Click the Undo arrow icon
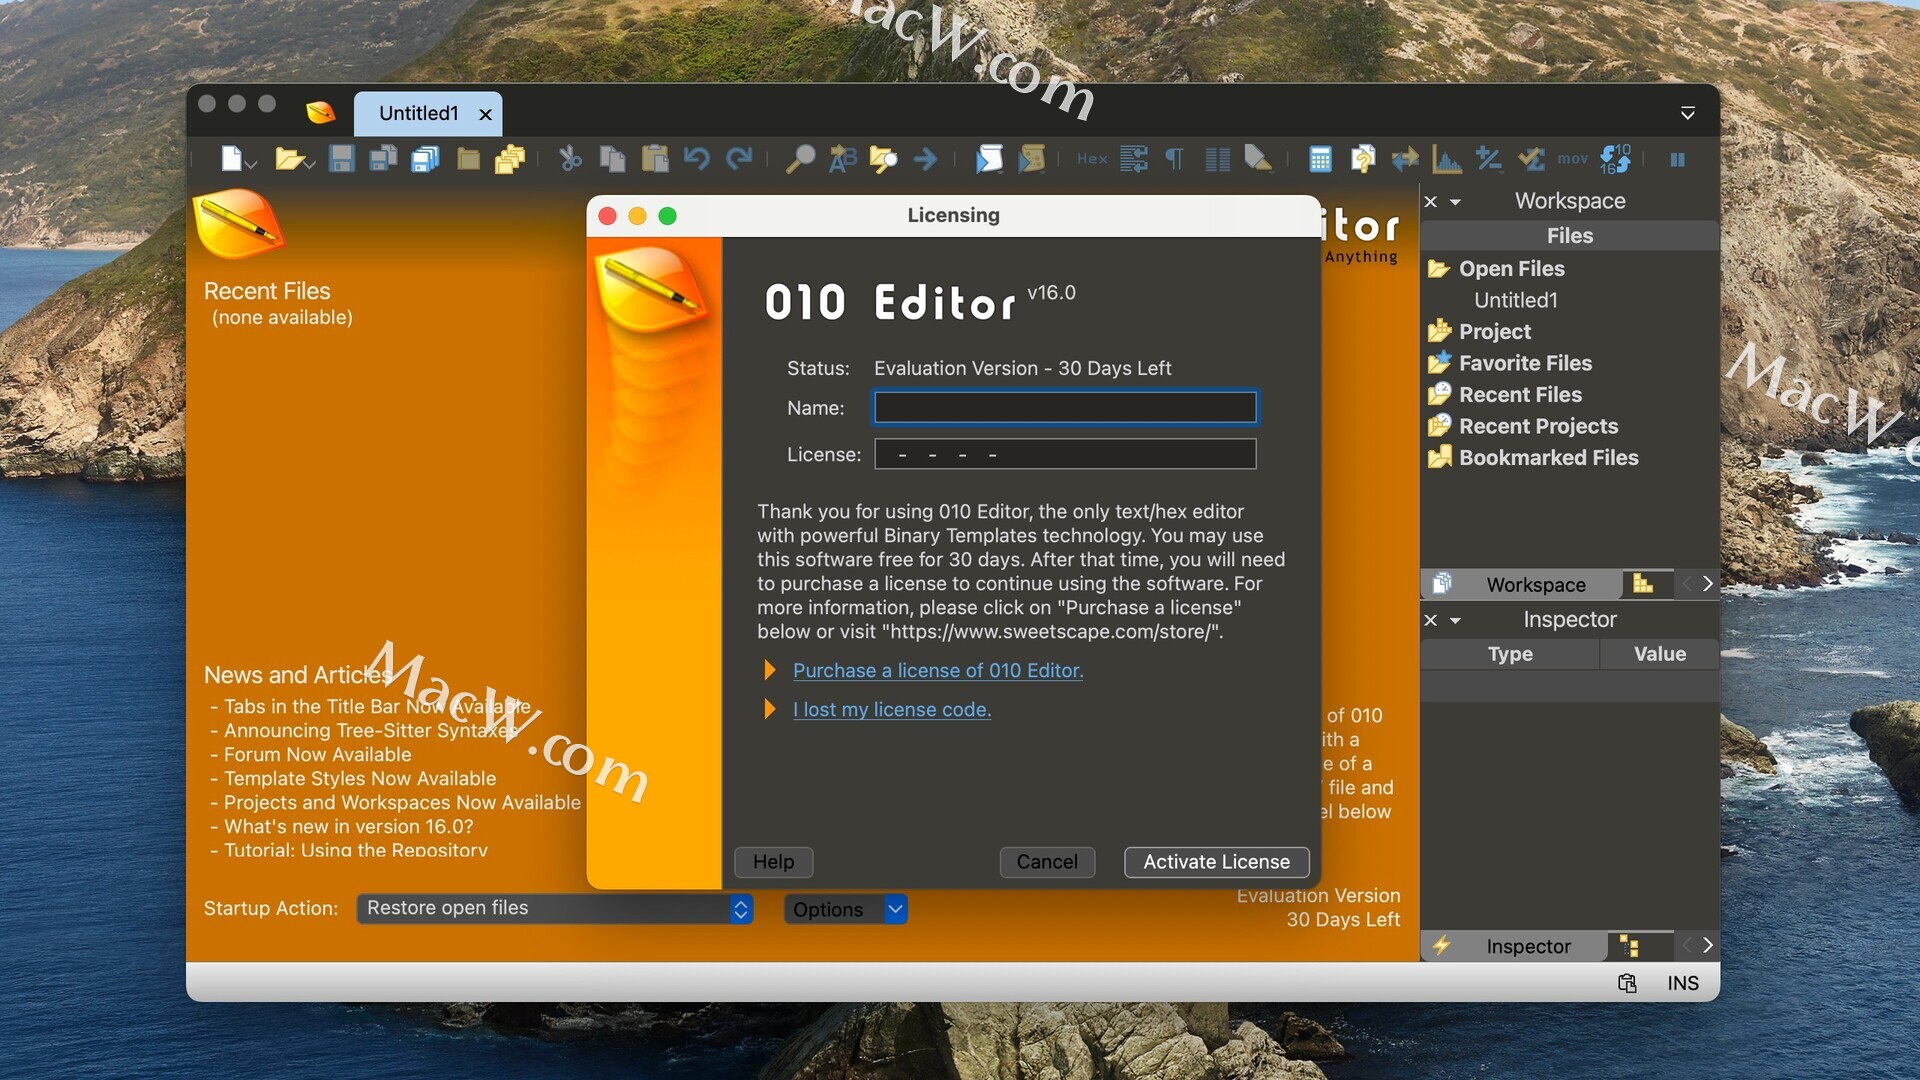Viewport: 1920px width, 1080px height. pyautogui.click(x=697, y=159)
